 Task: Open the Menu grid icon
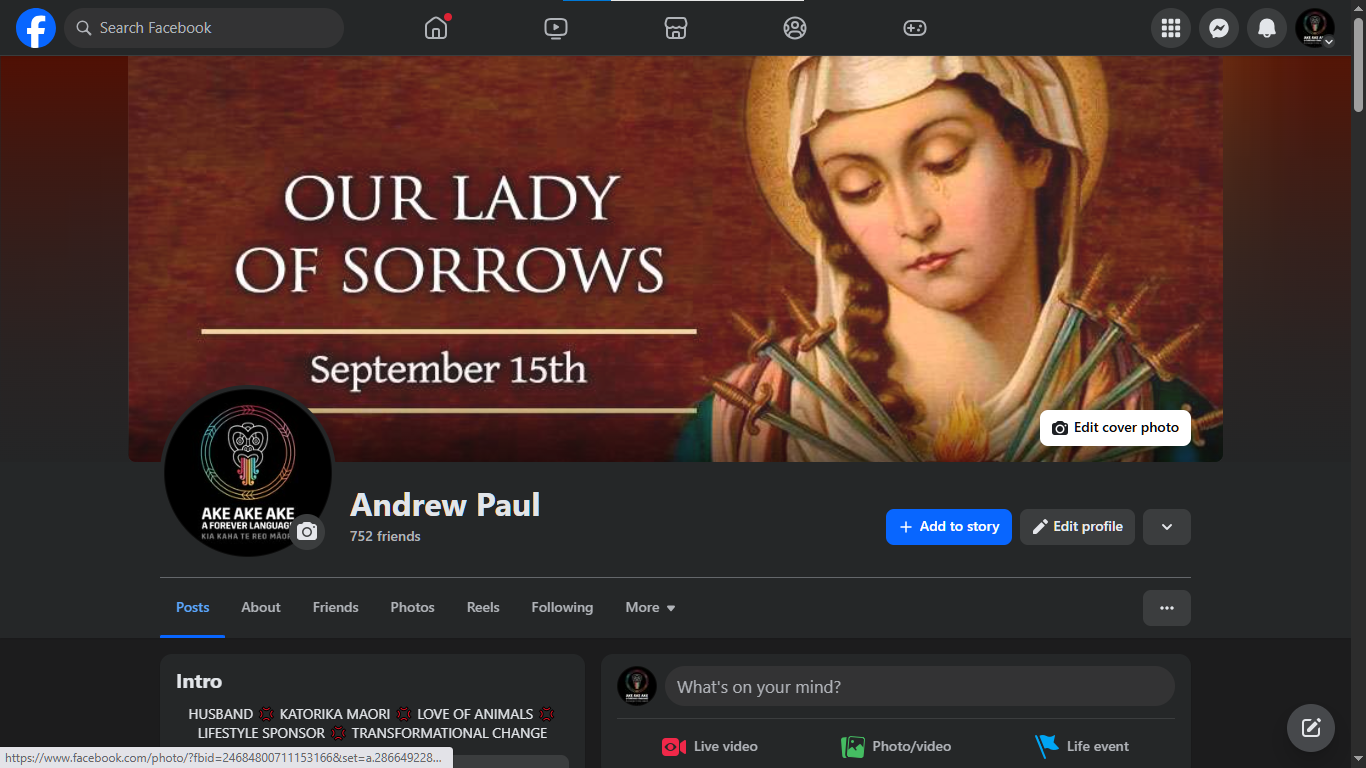[x=1171, y=28]
